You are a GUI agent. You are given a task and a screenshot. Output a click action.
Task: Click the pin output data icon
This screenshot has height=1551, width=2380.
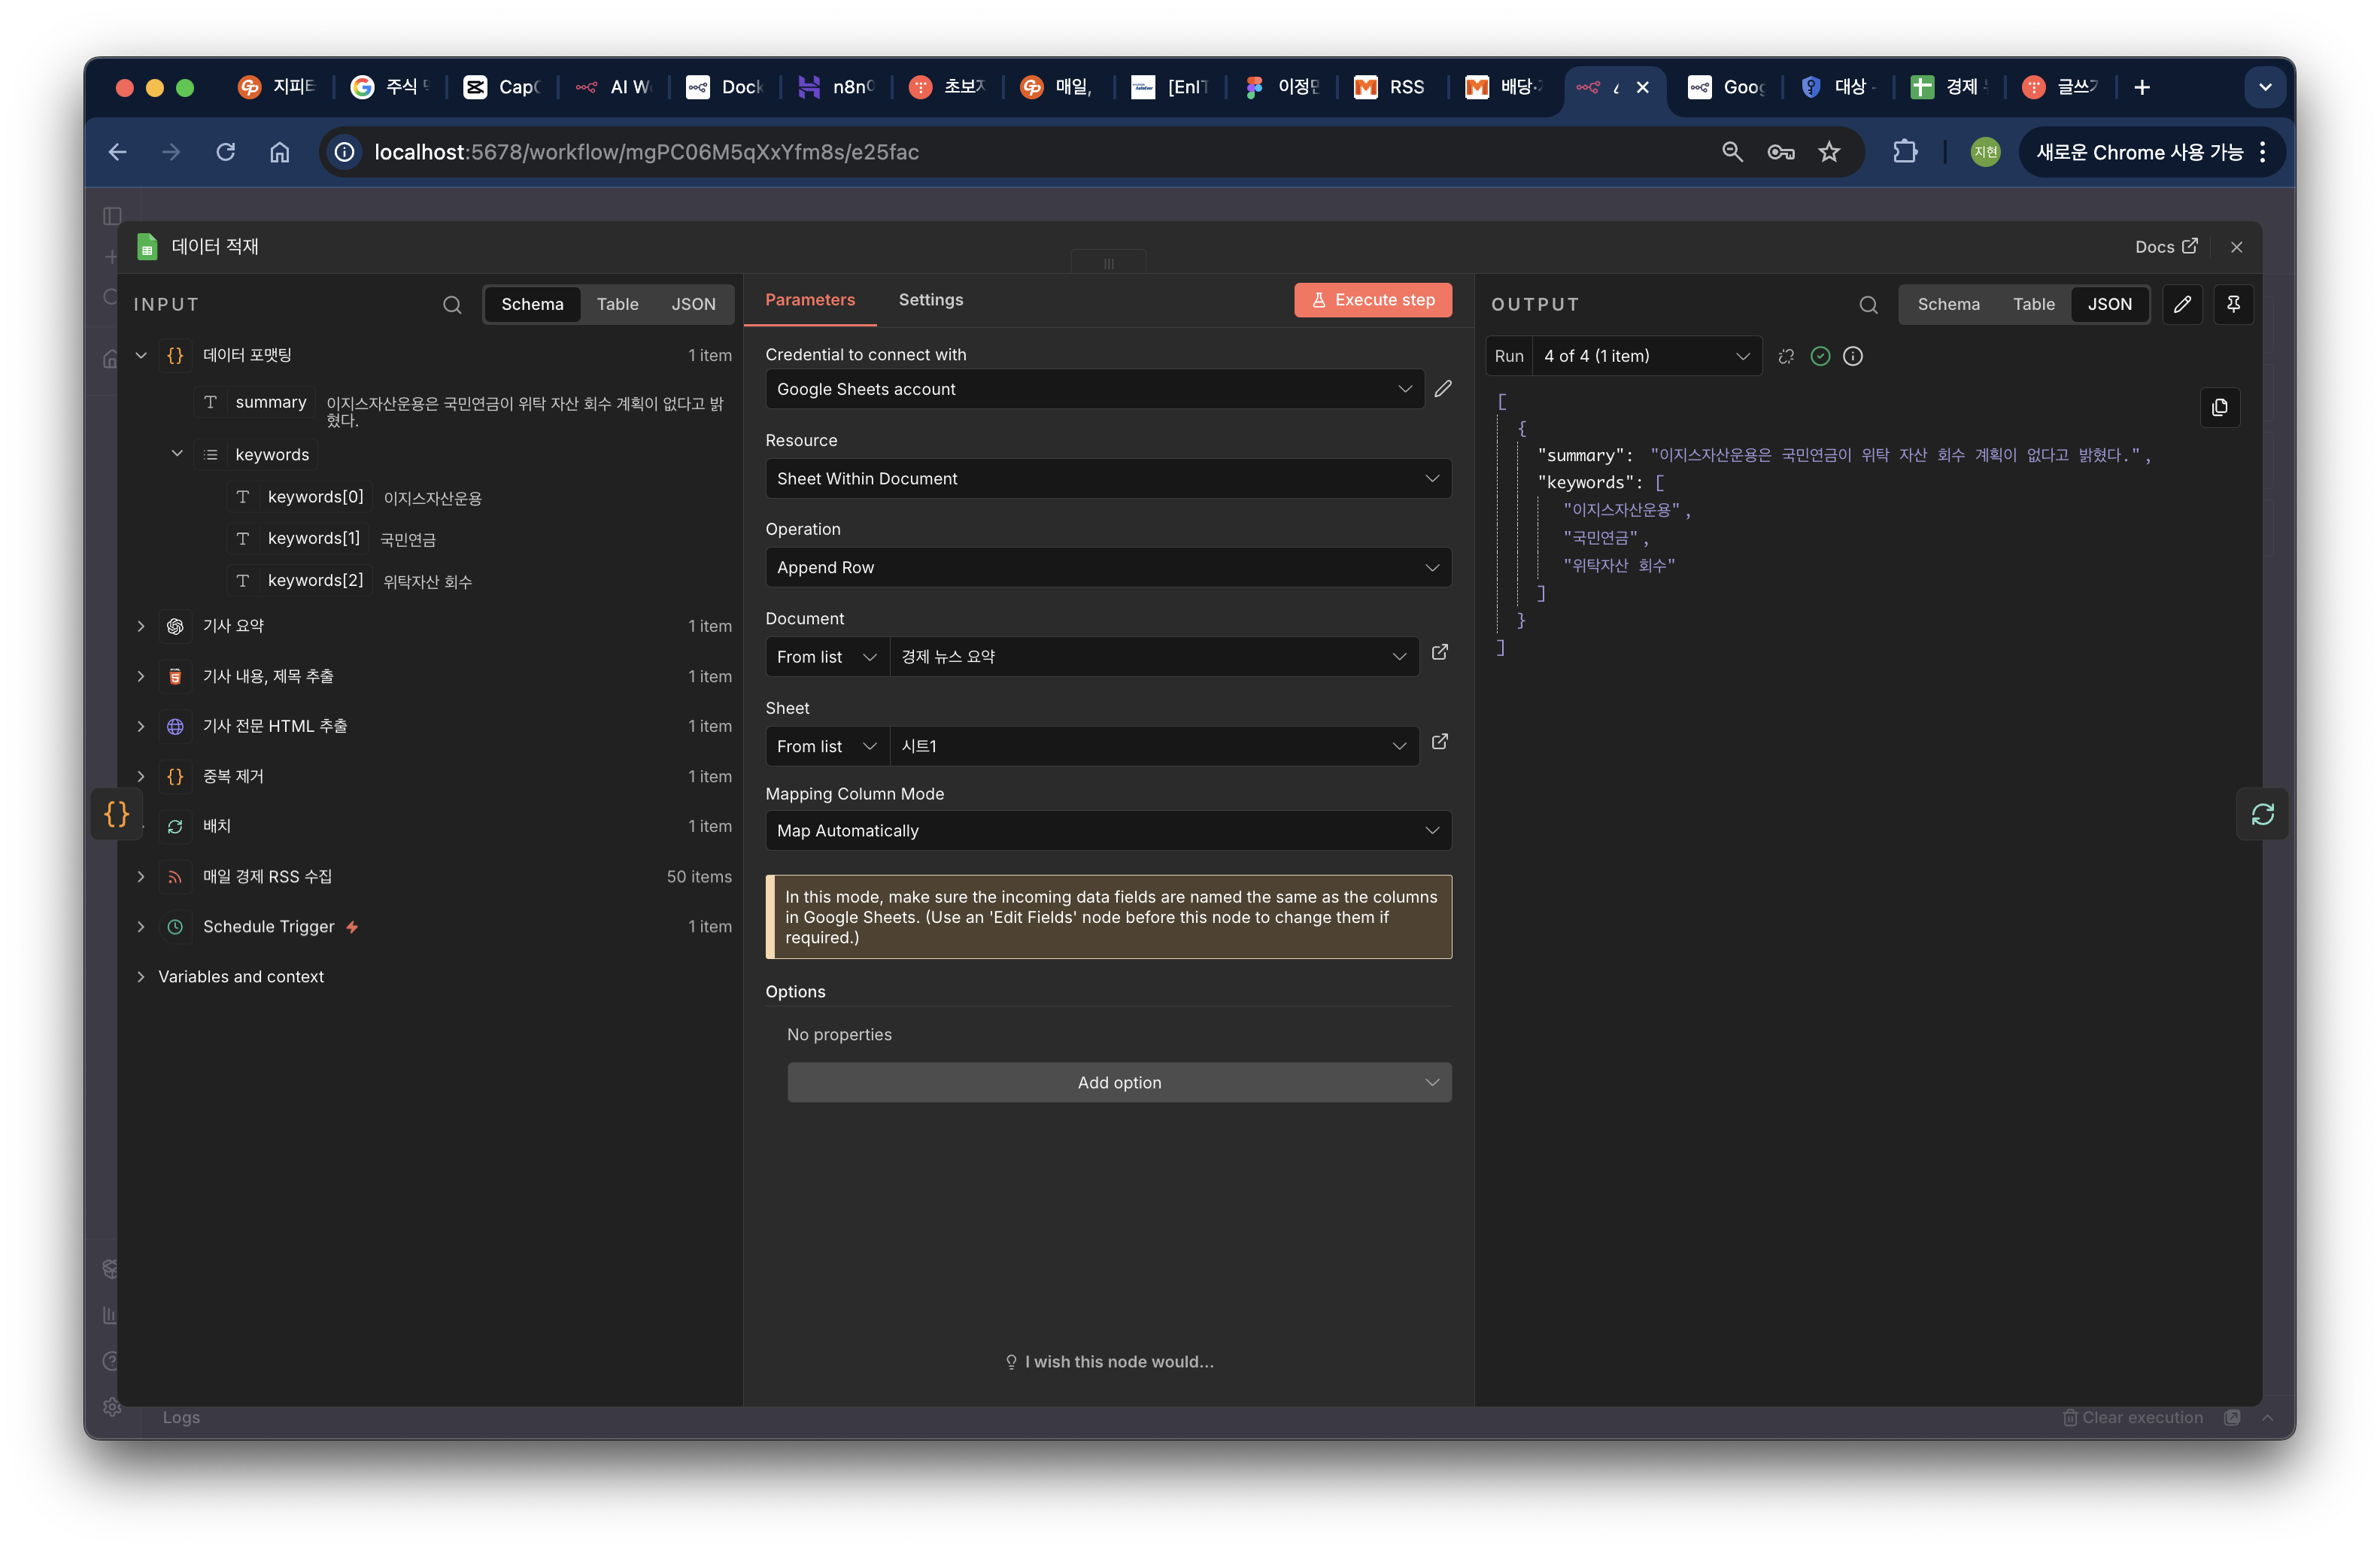click(2233, 304)
